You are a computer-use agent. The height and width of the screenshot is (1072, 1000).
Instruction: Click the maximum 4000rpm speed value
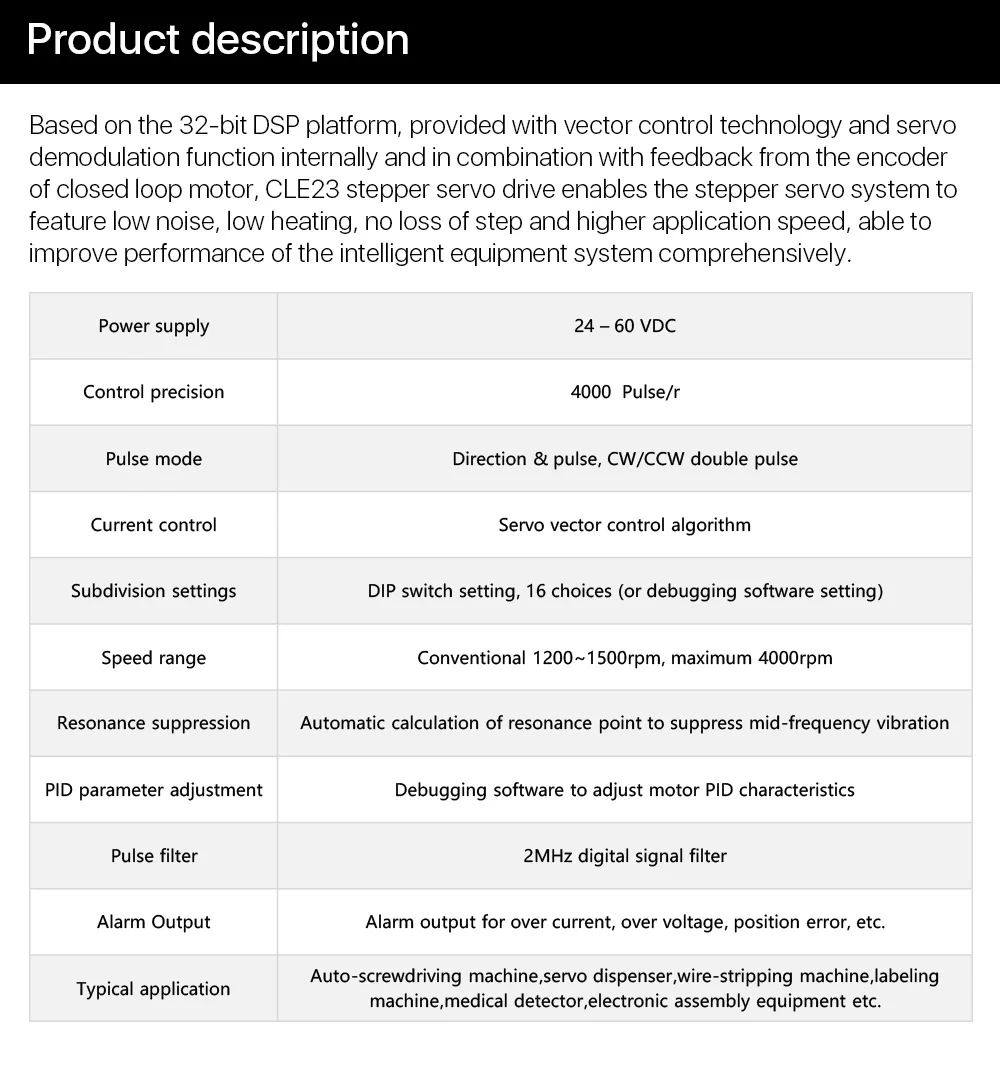(x=751, y=658)
